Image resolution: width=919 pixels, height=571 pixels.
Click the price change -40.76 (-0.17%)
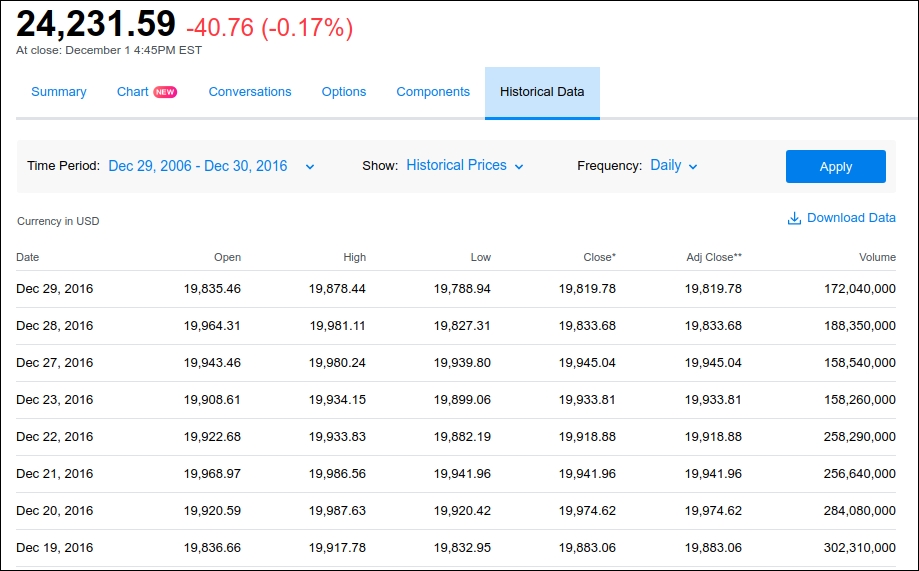coord(270,28)
